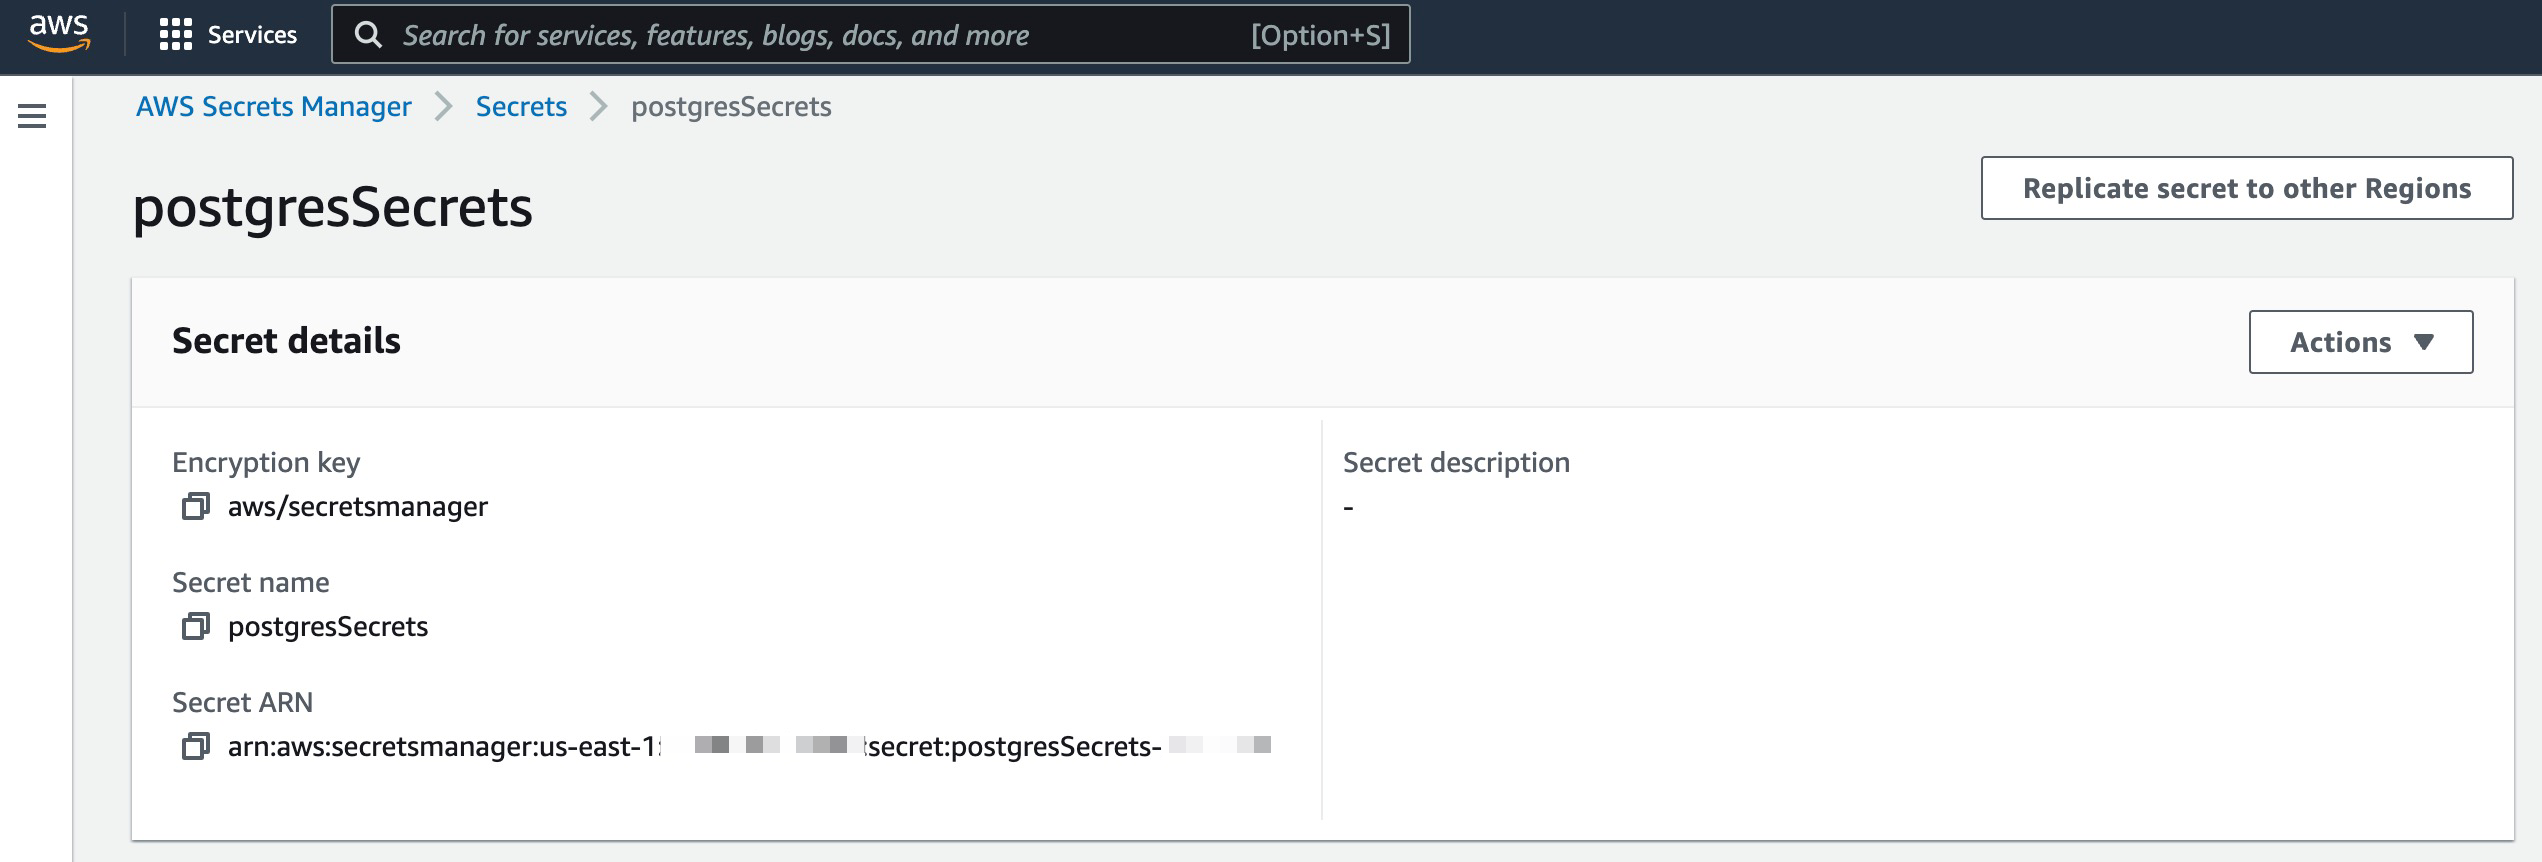Select the Secrets breadcrumb item

(x=521, y=106)
